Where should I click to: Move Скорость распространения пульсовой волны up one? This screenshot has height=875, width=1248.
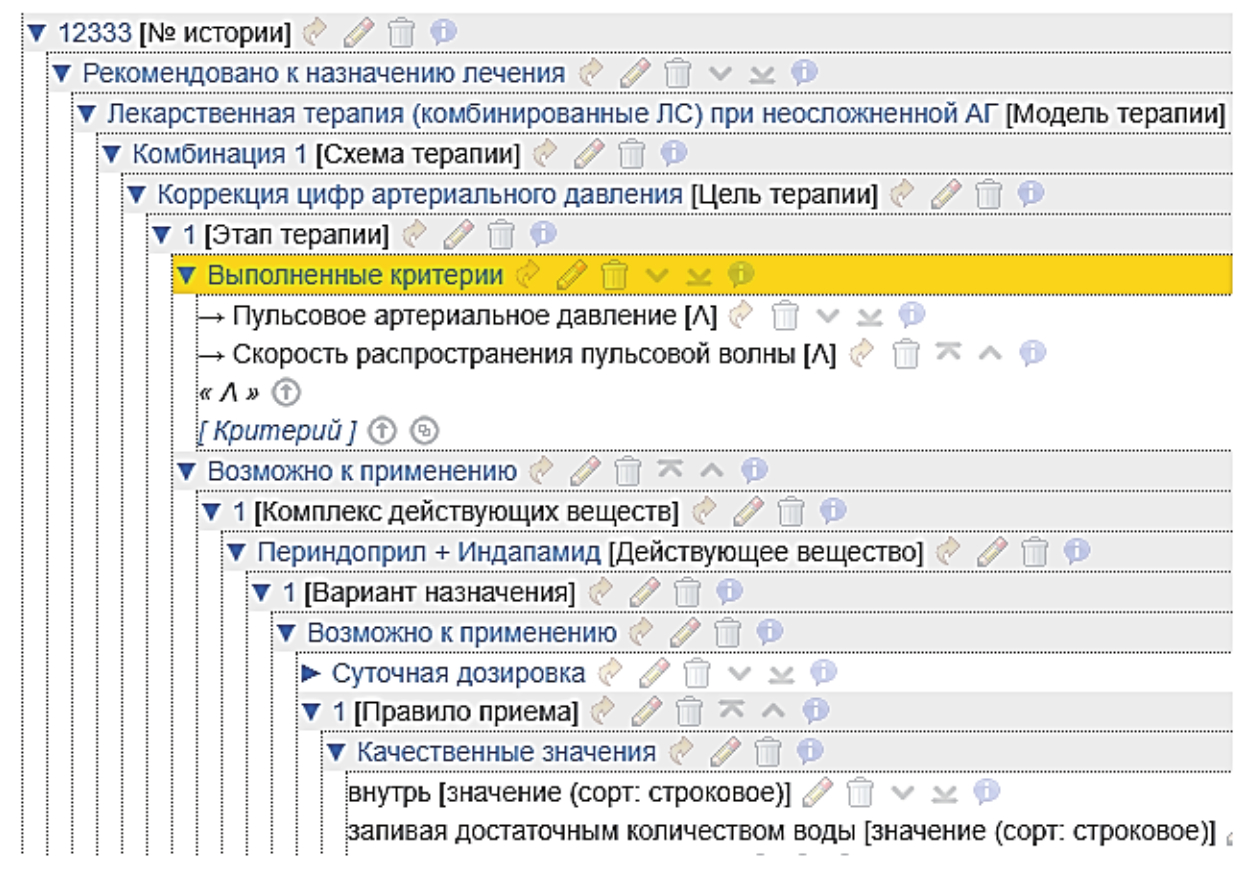(x=989, y=352)
